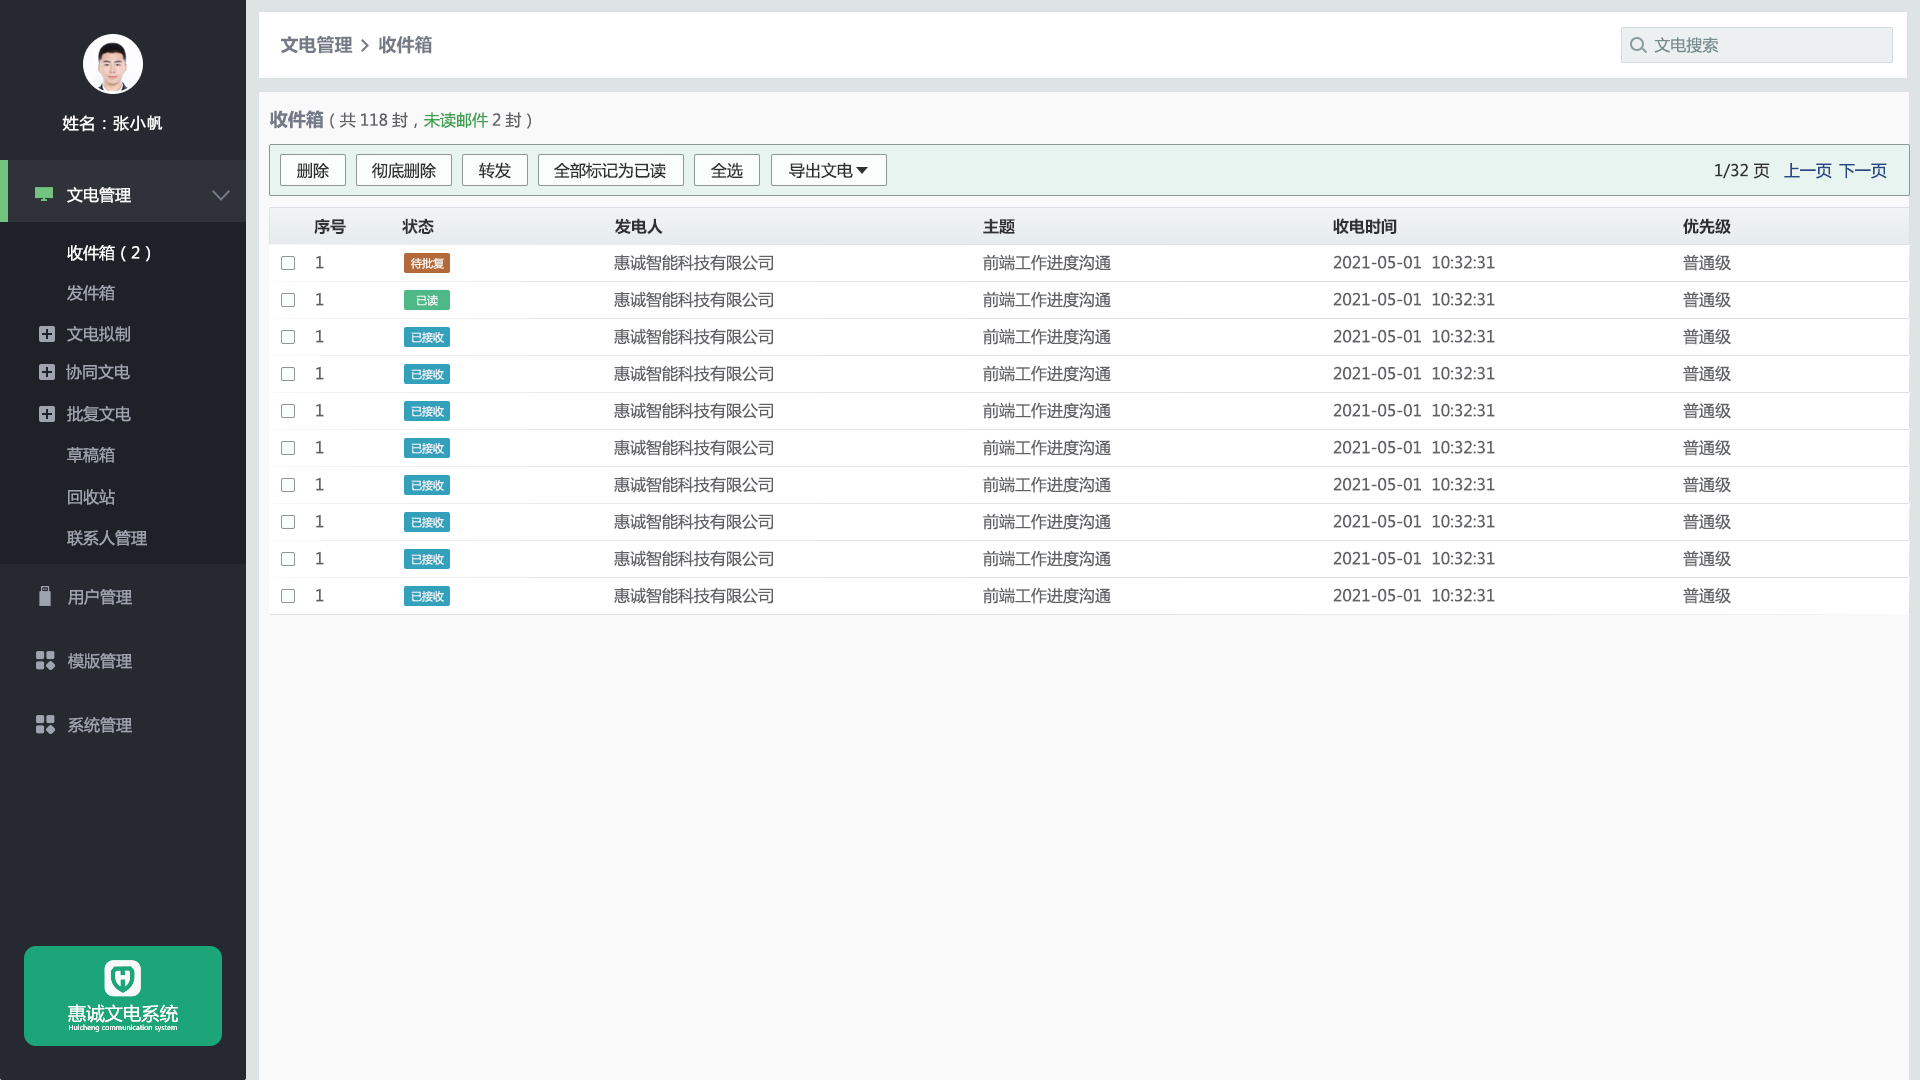Viewport: 1920px width, 1080px height.
Task: Click 收件箱 in the breadcrumb
Action: [x=405, y=45]
